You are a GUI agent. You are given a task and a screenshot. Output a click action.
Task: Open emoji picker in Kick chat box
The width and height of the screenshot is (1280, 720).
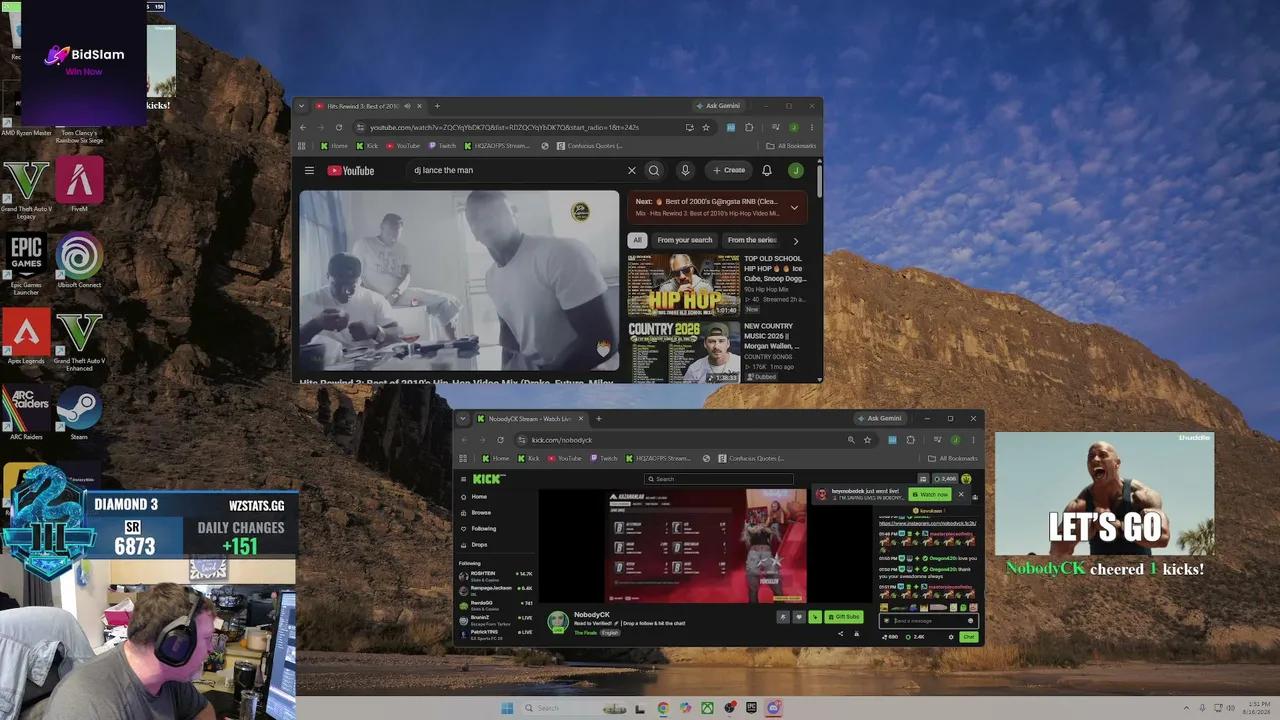970,621
